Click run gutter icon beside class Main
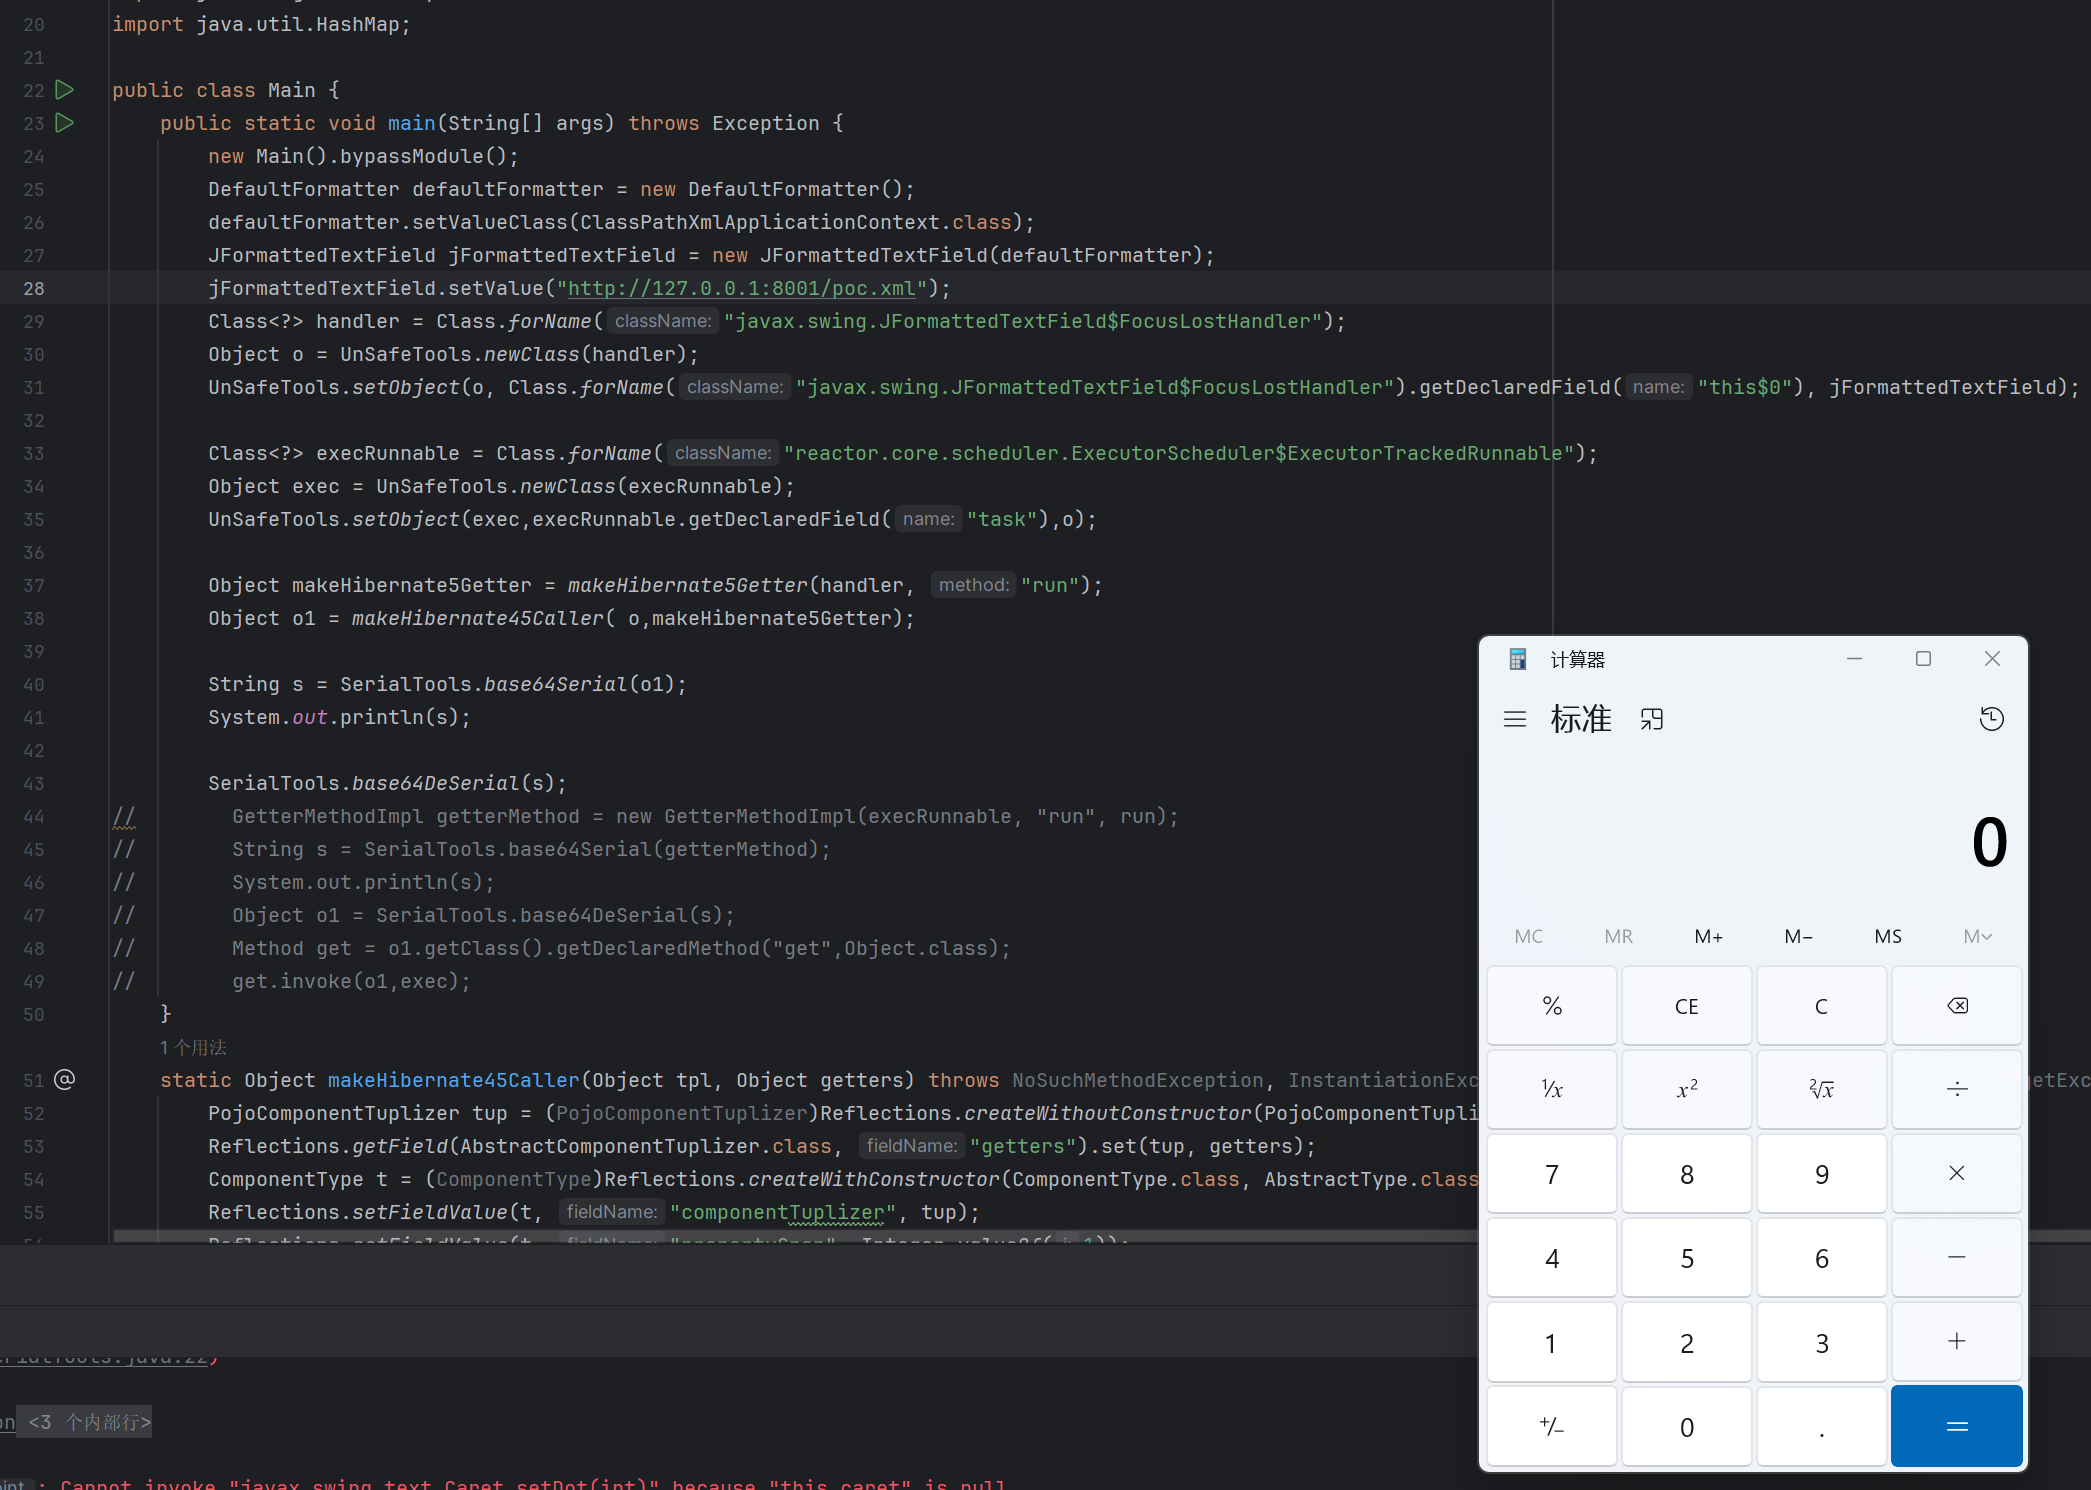This screenshot has height=1490, width=2091. pyautogui.click(x=65, y=90)
